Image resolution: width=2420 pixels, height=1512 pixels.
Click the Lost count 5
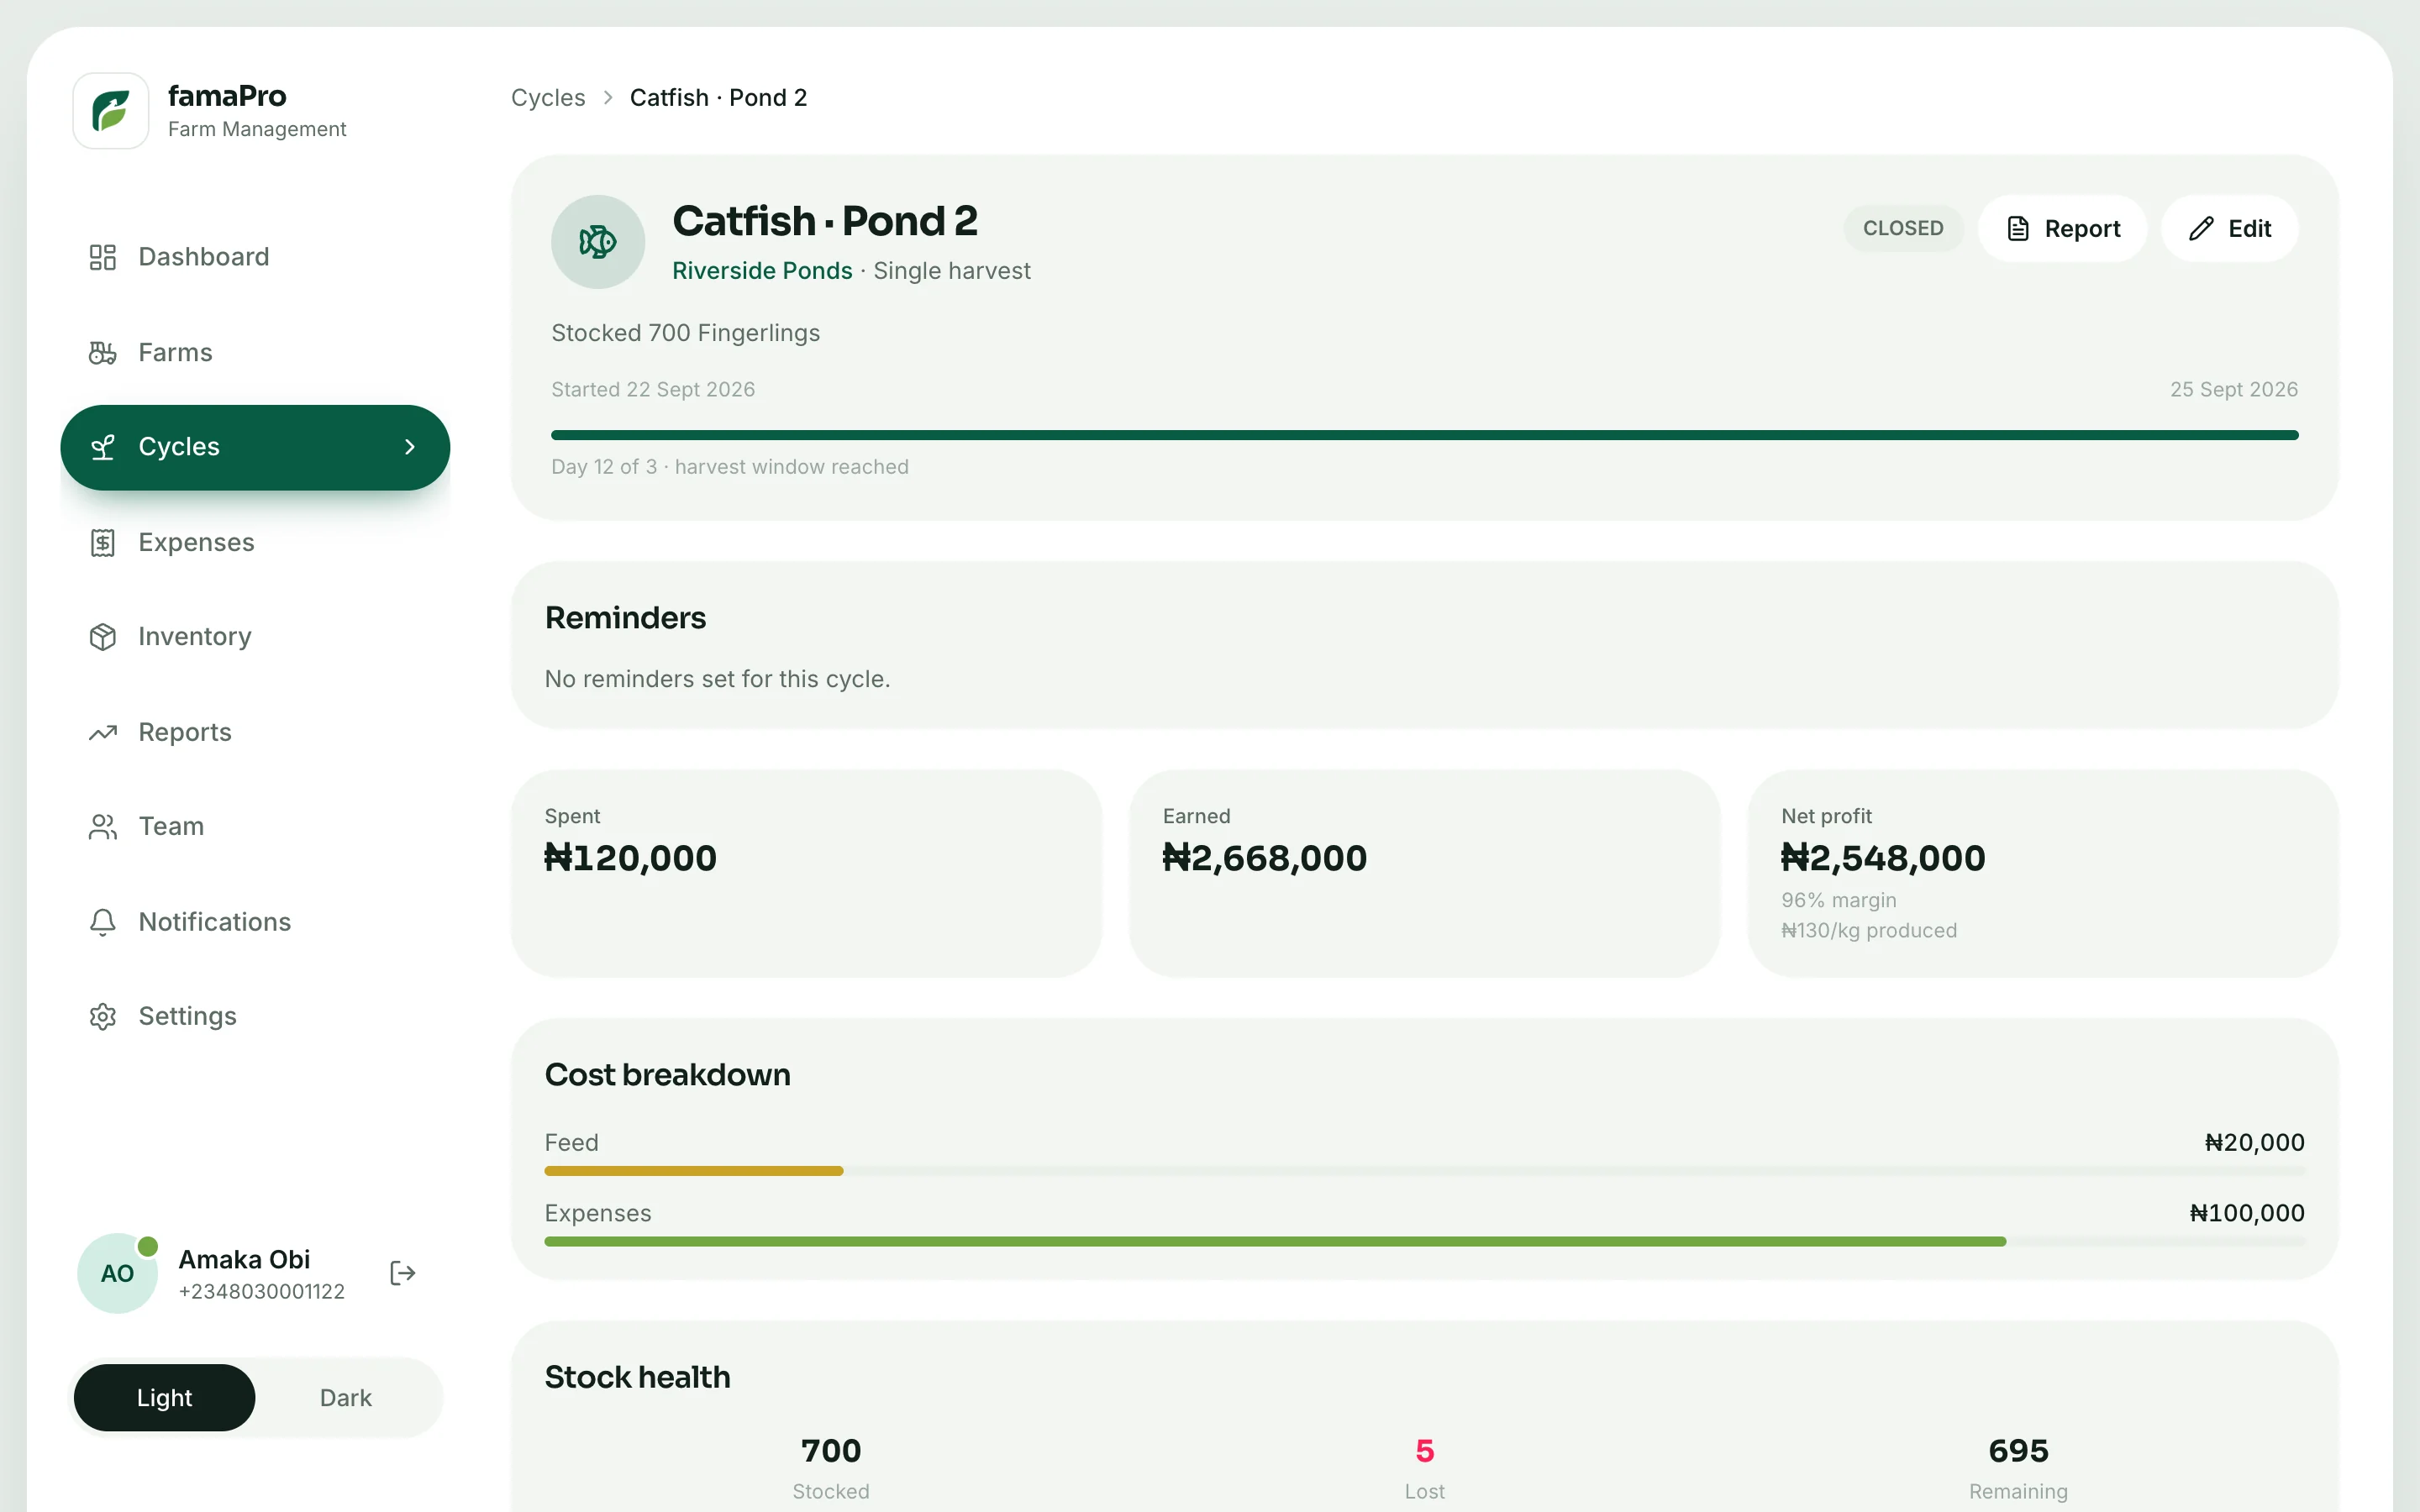click(1424, 1451)
